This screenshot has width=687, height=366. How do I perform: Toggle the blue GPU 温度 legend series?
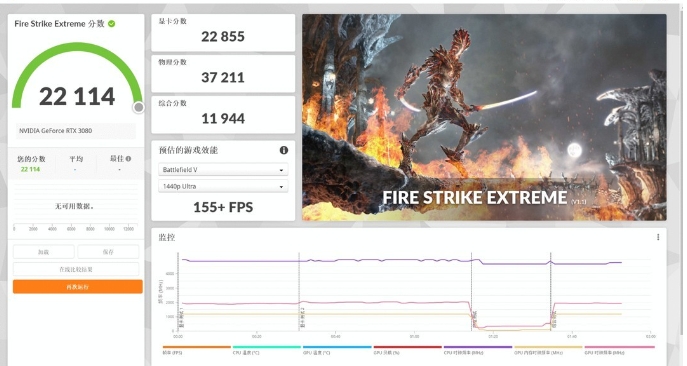pyautogui.click(x=337, y=350)
